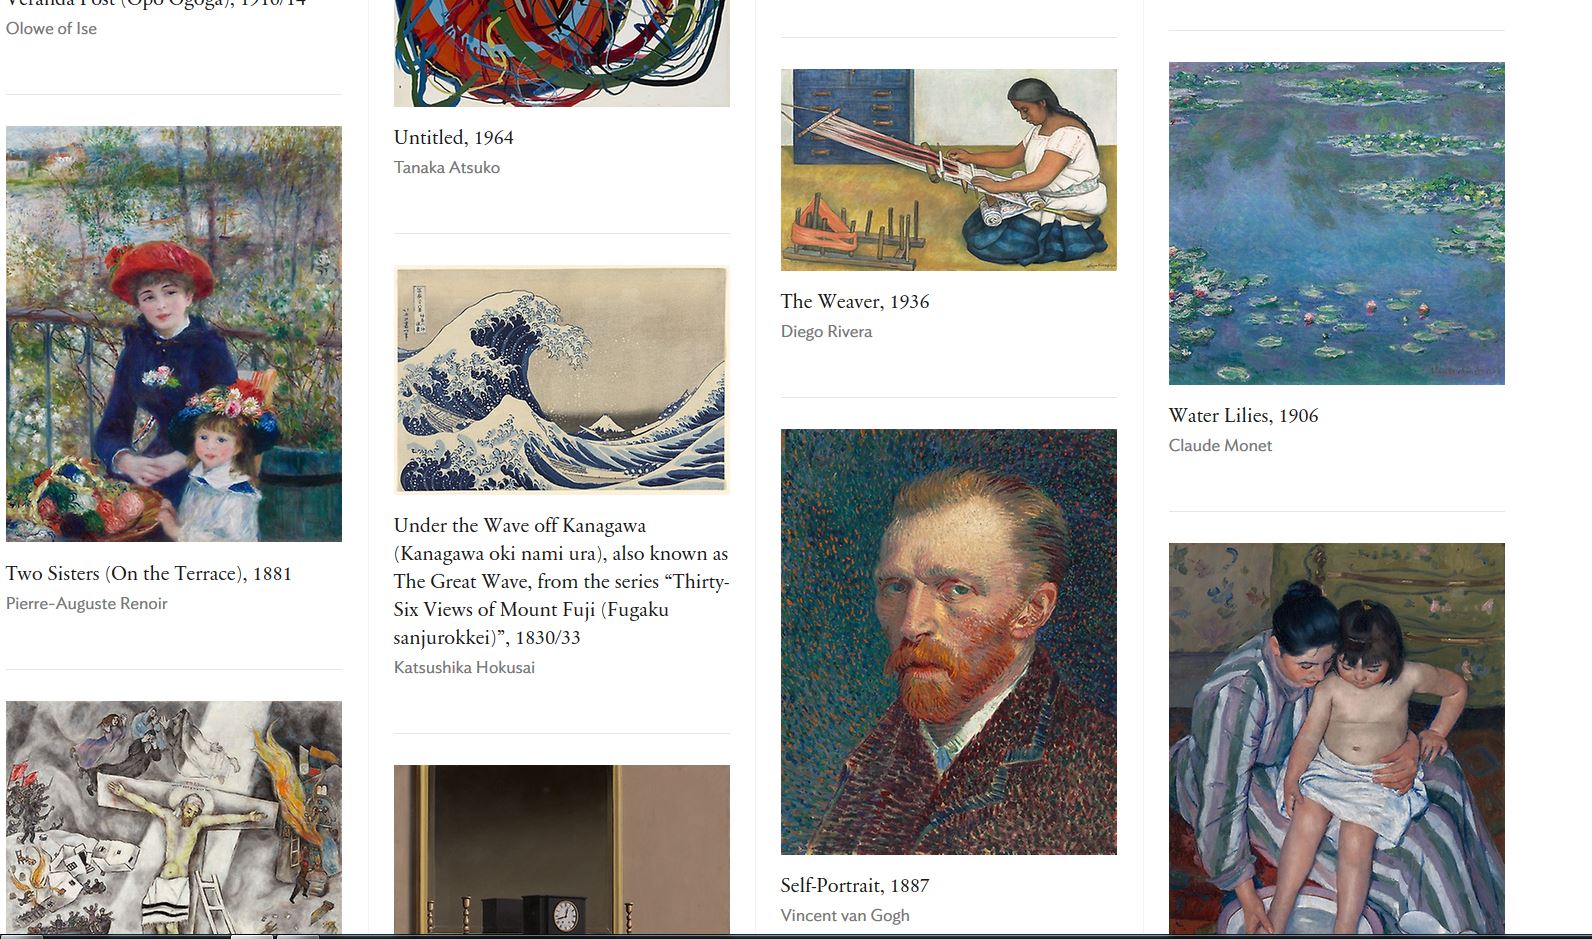This screenshot has width=1592, height=939.
Task: Open the mantel clock artwork thumbnail
Action: click(x=562, y=850)
